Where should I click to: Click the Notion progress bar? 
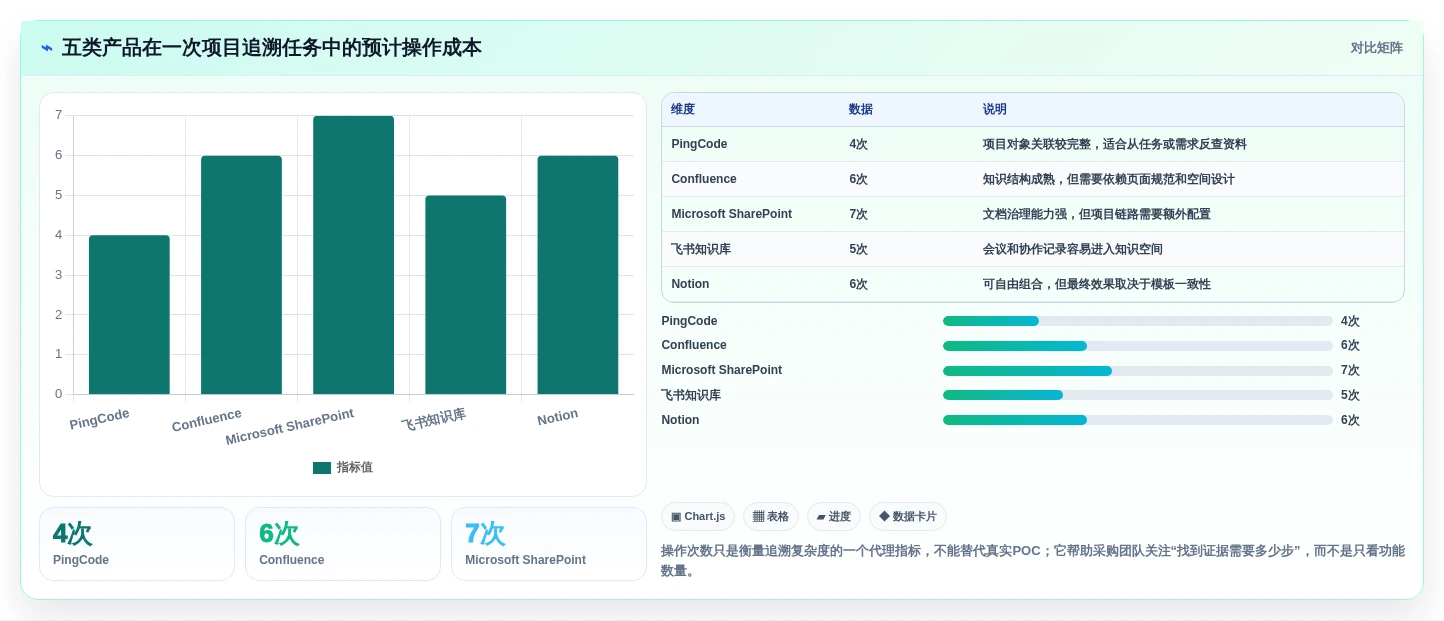1137,420
